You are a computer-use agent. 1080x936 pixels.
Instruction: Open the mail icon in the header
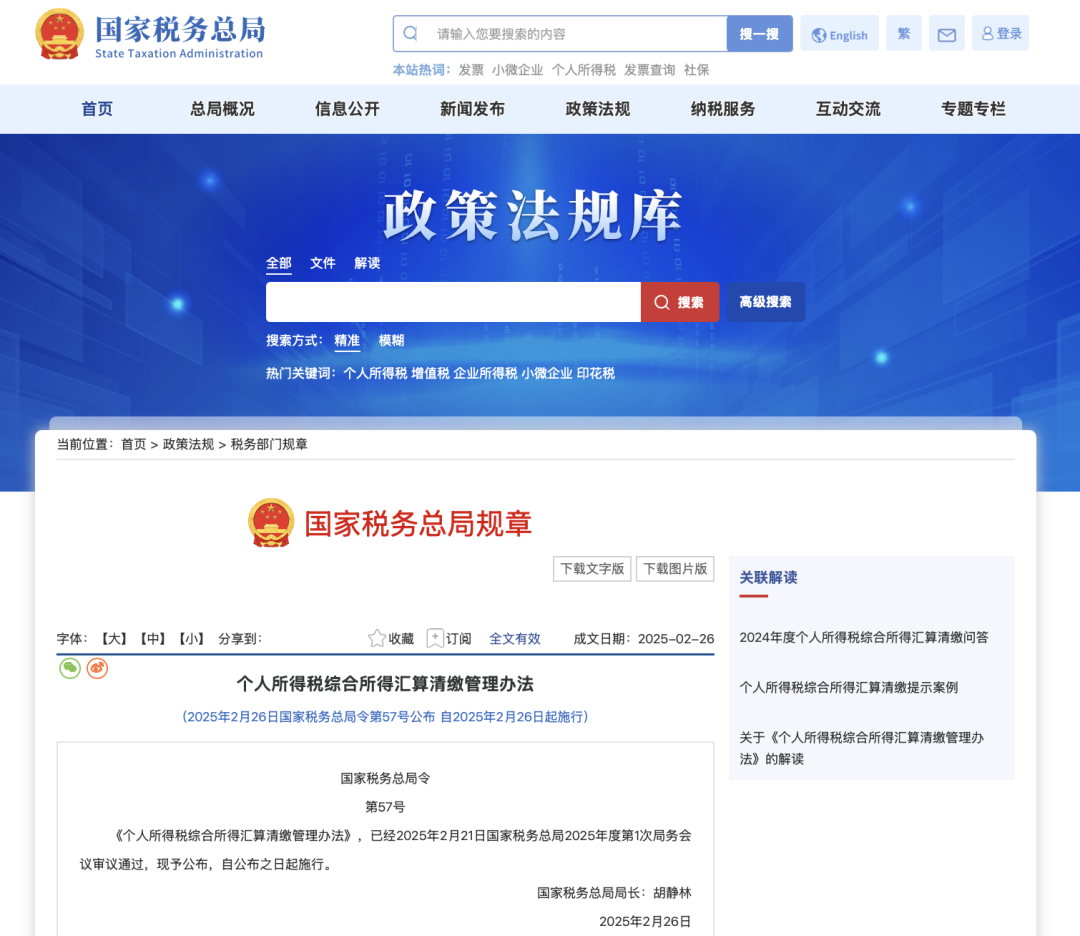pyautogui.click(x=946, y=33)
